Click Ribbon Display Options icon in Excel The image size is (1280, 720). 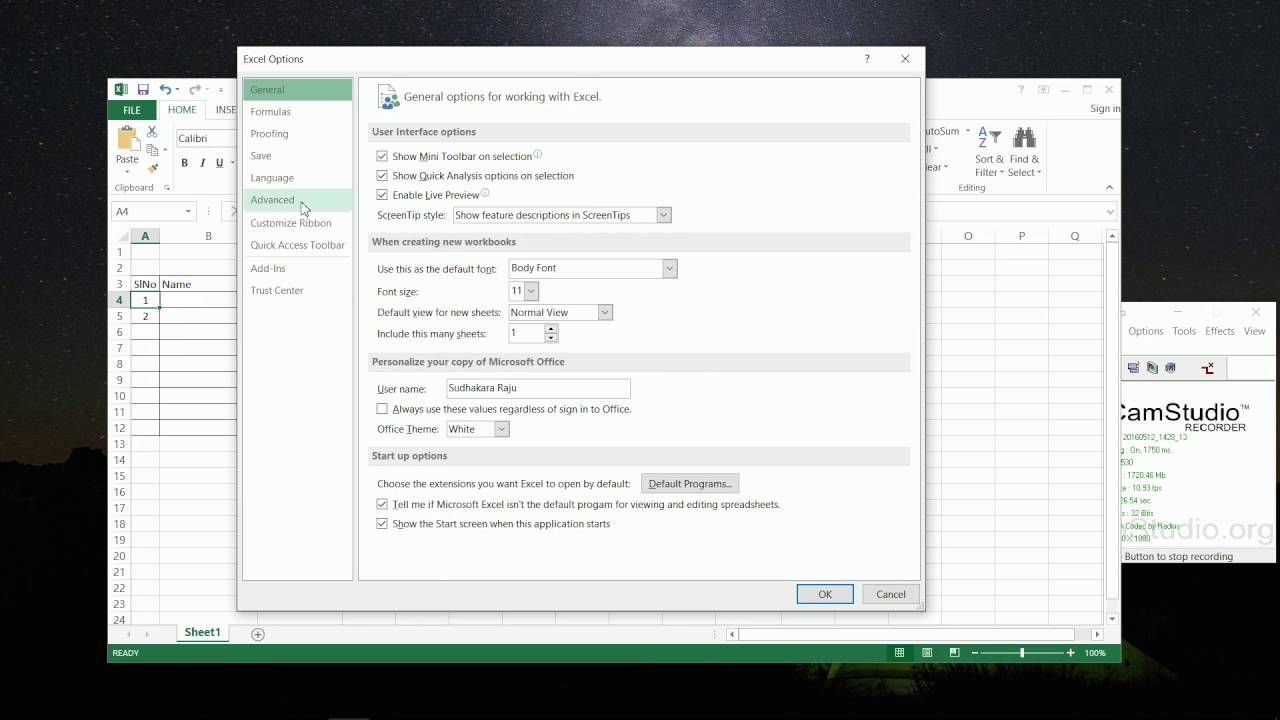[1043, 89]
